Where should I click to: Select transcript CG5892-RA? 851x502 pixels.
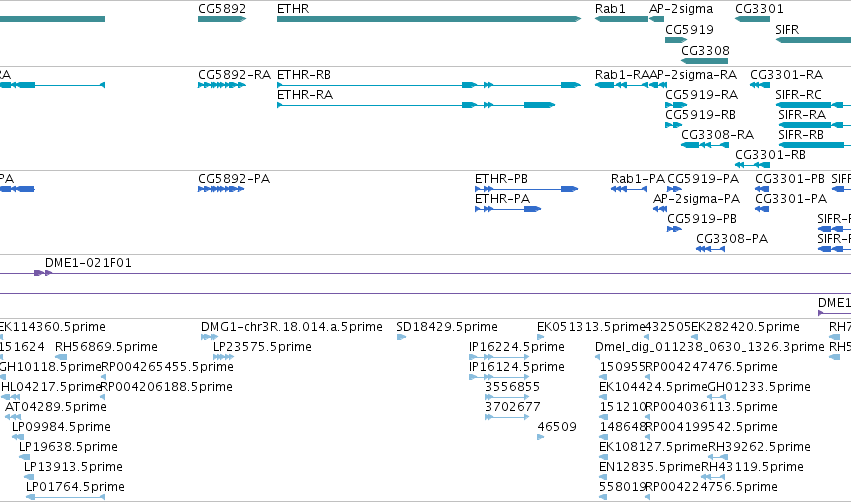pos(234,74)
